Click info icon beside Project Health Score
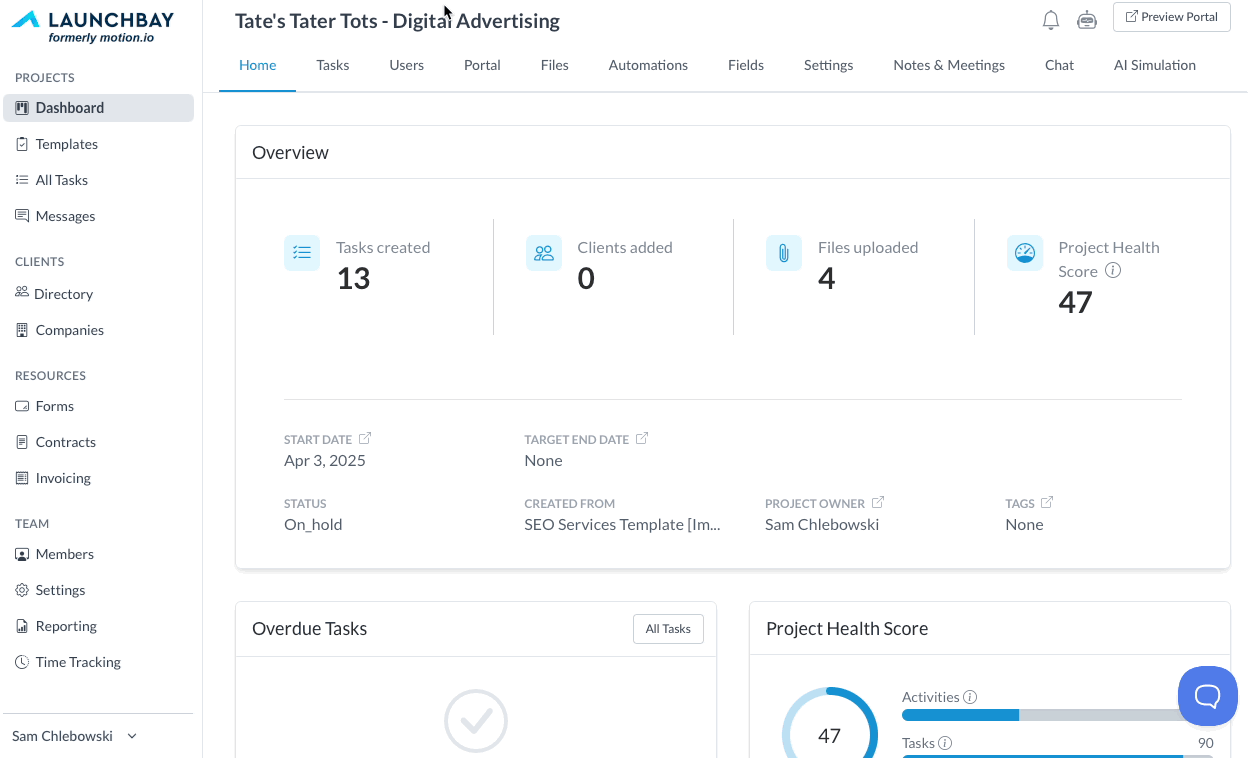Viewport: 1248px width, 758px height. tap(1113, 270)
